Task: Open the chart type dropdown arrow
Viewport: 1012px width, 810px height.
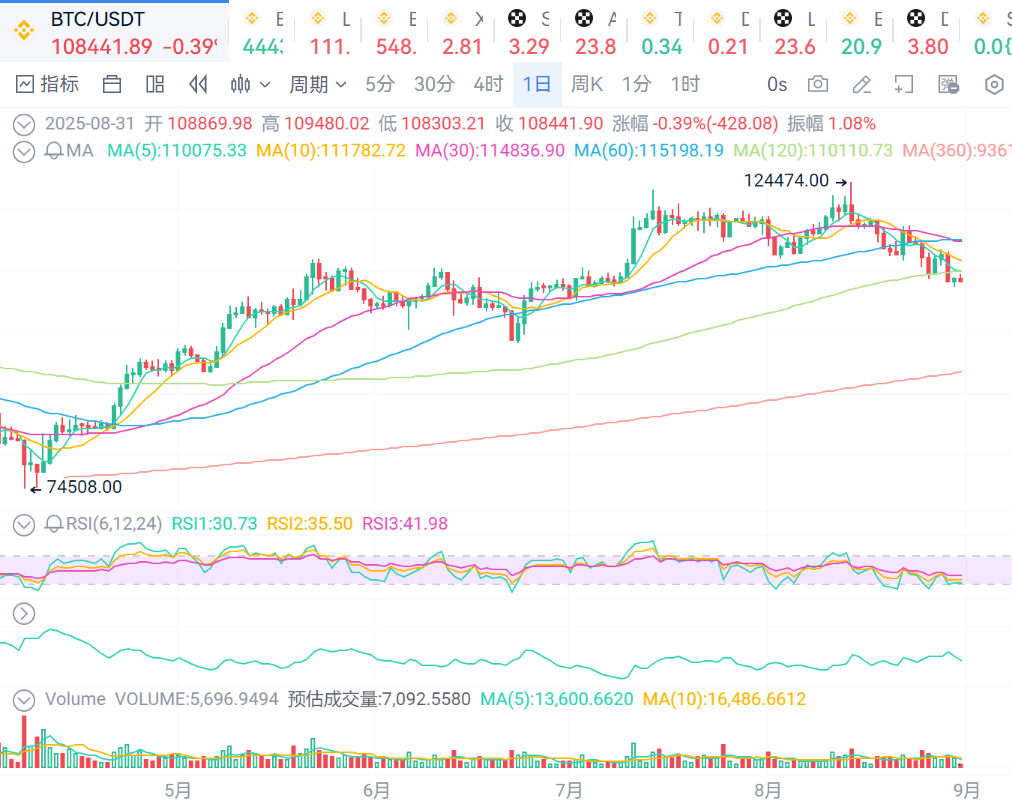Action: pos(265,85)
